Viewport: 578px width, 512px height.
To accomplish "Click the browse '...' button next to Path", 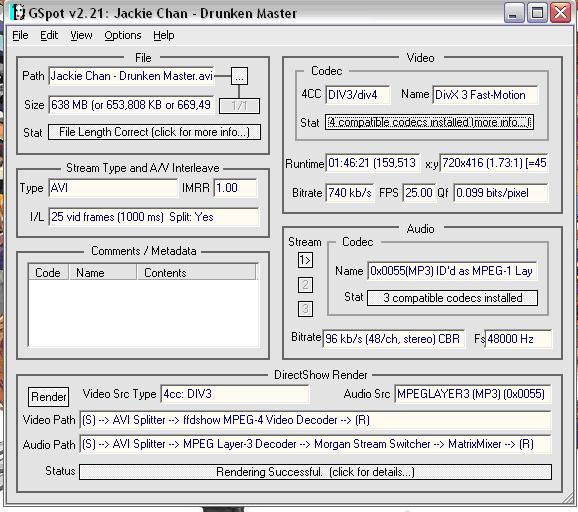I will [x=239, y=76].
